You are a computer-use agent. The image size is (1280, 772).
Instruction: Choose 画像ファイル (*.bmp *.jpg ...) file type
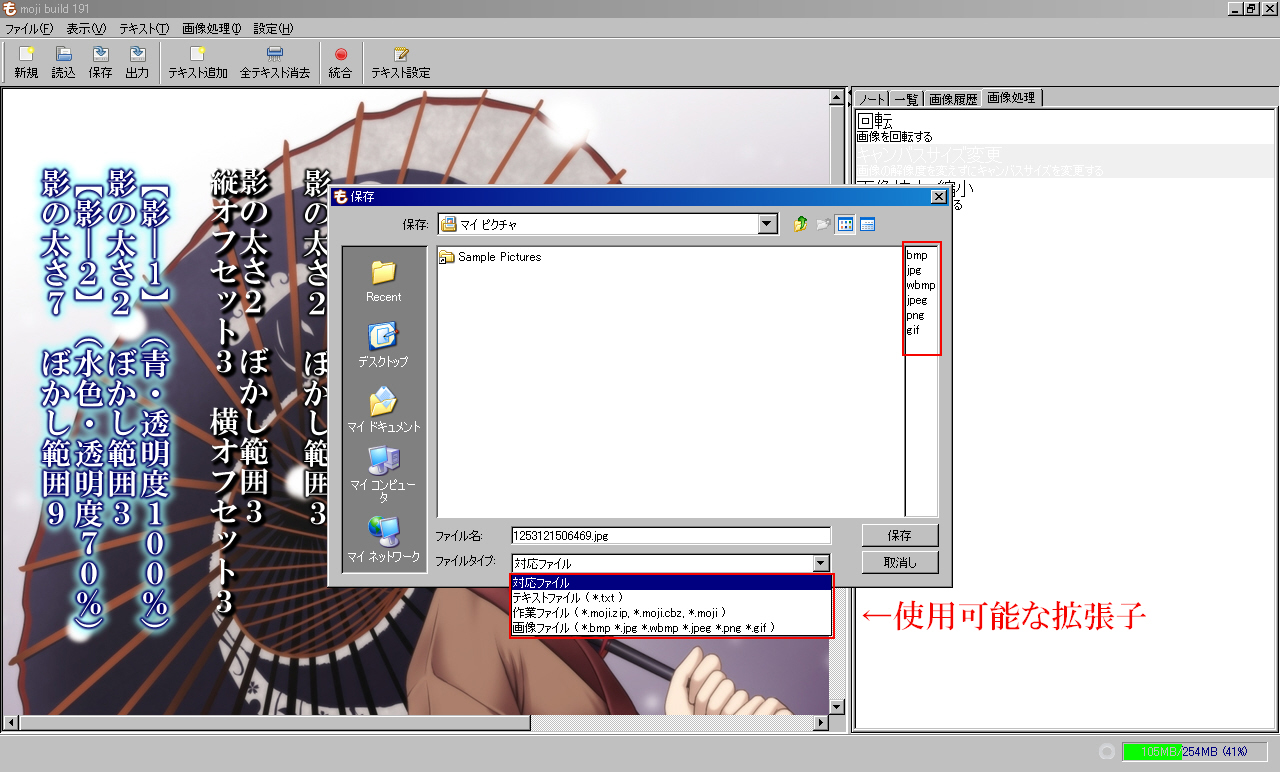click(x=670, y=627)
